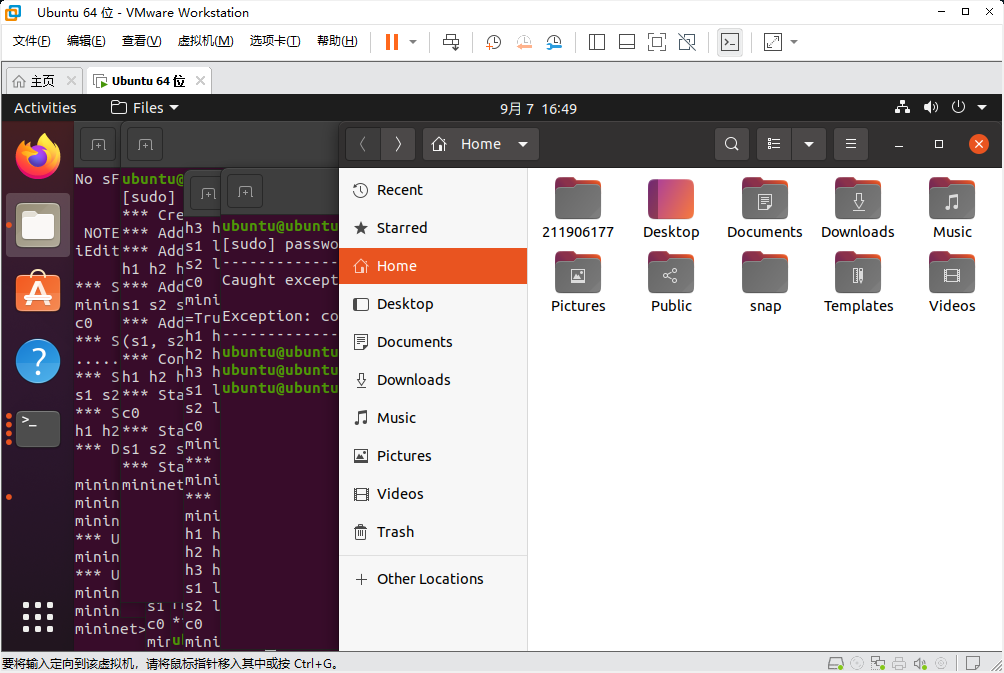
Task: Click the search icon in Files header
Action: pyautogui.click(x=731, y=144)
